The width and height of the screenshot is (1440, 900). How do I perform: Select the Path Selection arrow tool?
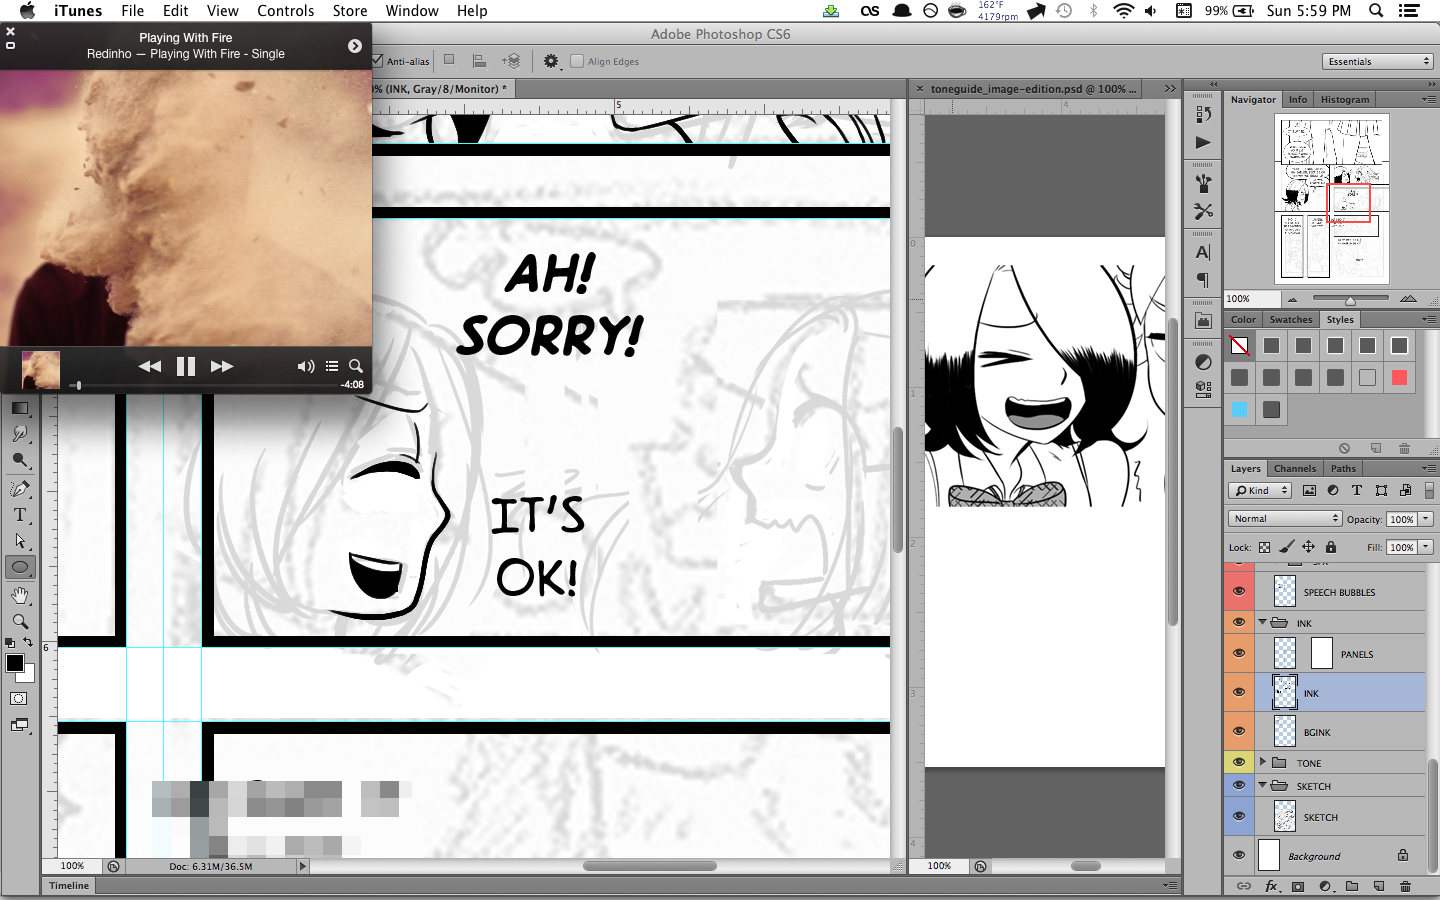coord(20,541)
